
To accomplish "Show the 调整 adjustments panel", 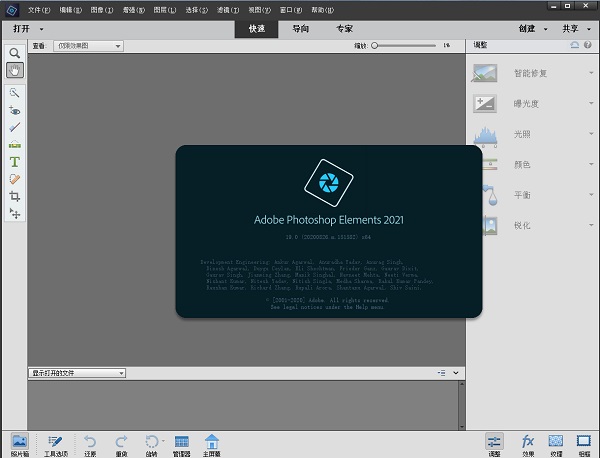I will click(x=494, y=445).
